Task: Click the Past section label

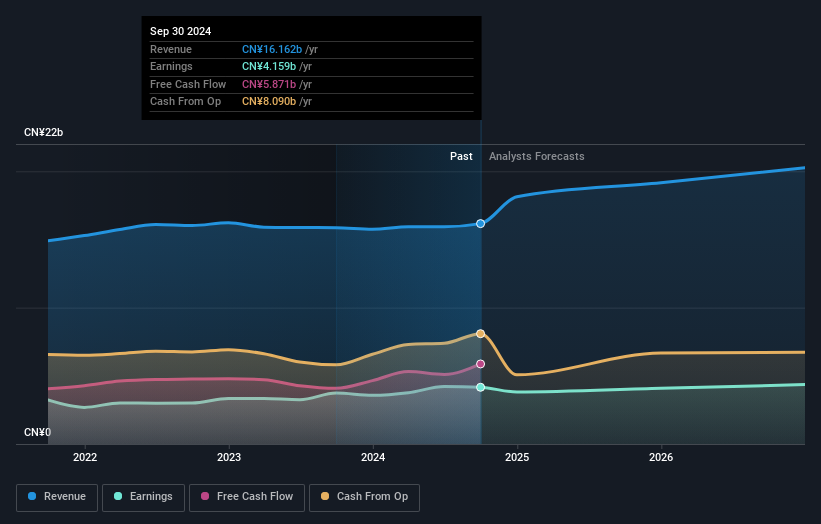Action: click(x=461, y=156)
